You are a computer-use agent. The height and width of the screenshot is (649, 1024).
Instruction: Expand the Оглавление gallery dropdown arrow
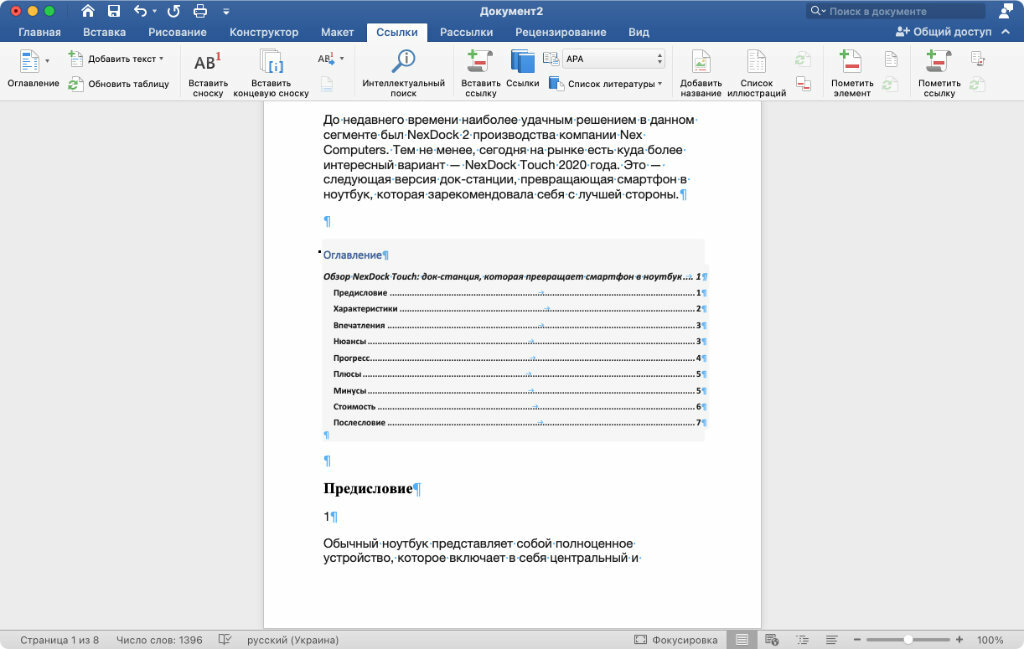(47, 61)
